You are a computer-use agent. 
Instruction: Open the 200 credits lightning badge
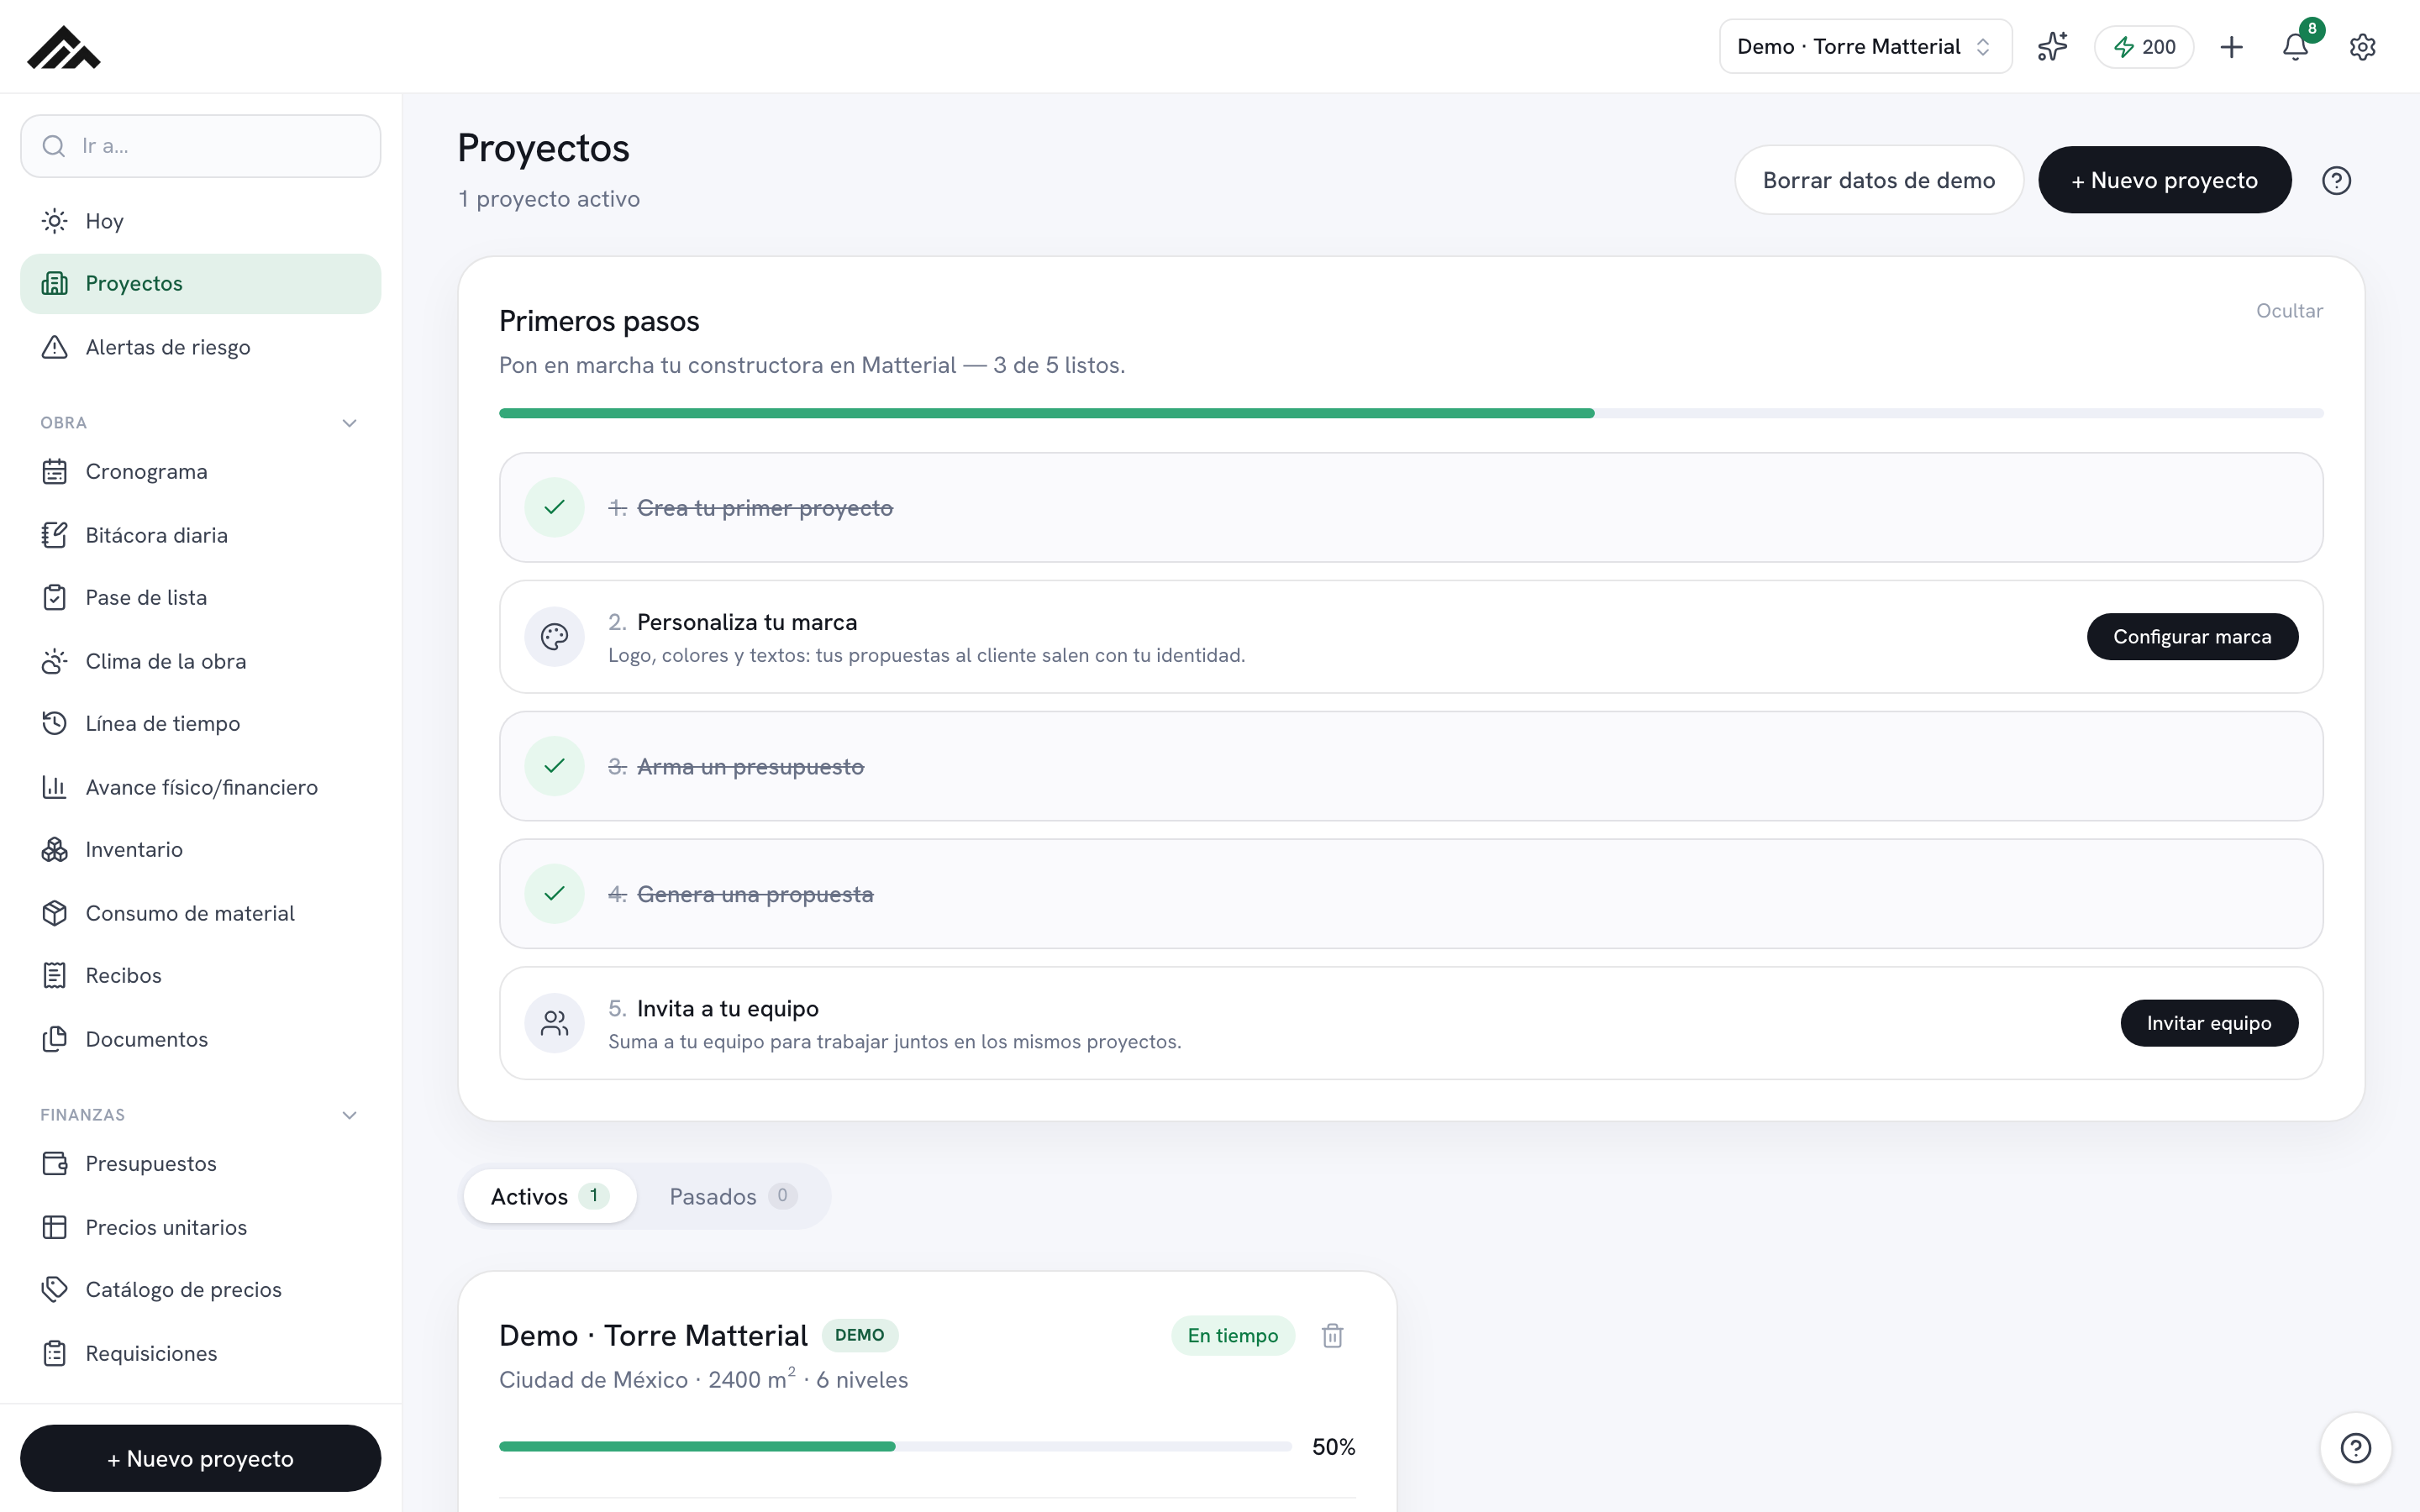[x=2144, y=47]
